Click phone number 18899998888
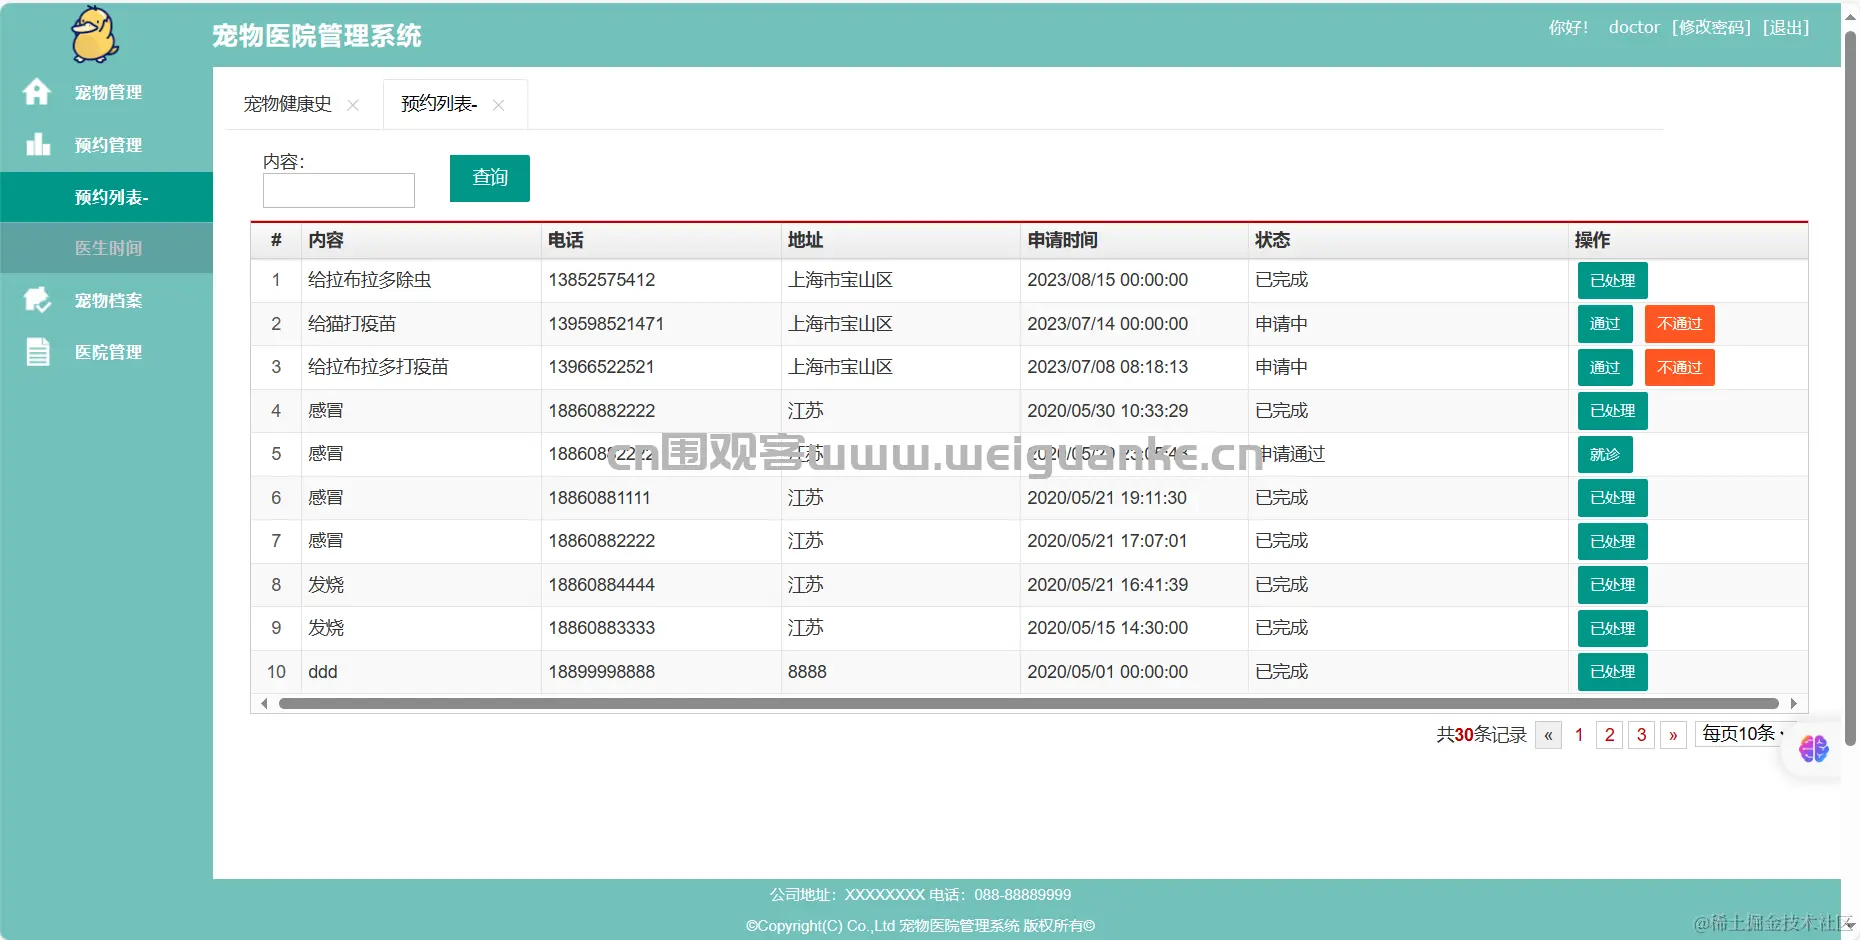Screen dimensions: 1860x940 coord(601,672)
